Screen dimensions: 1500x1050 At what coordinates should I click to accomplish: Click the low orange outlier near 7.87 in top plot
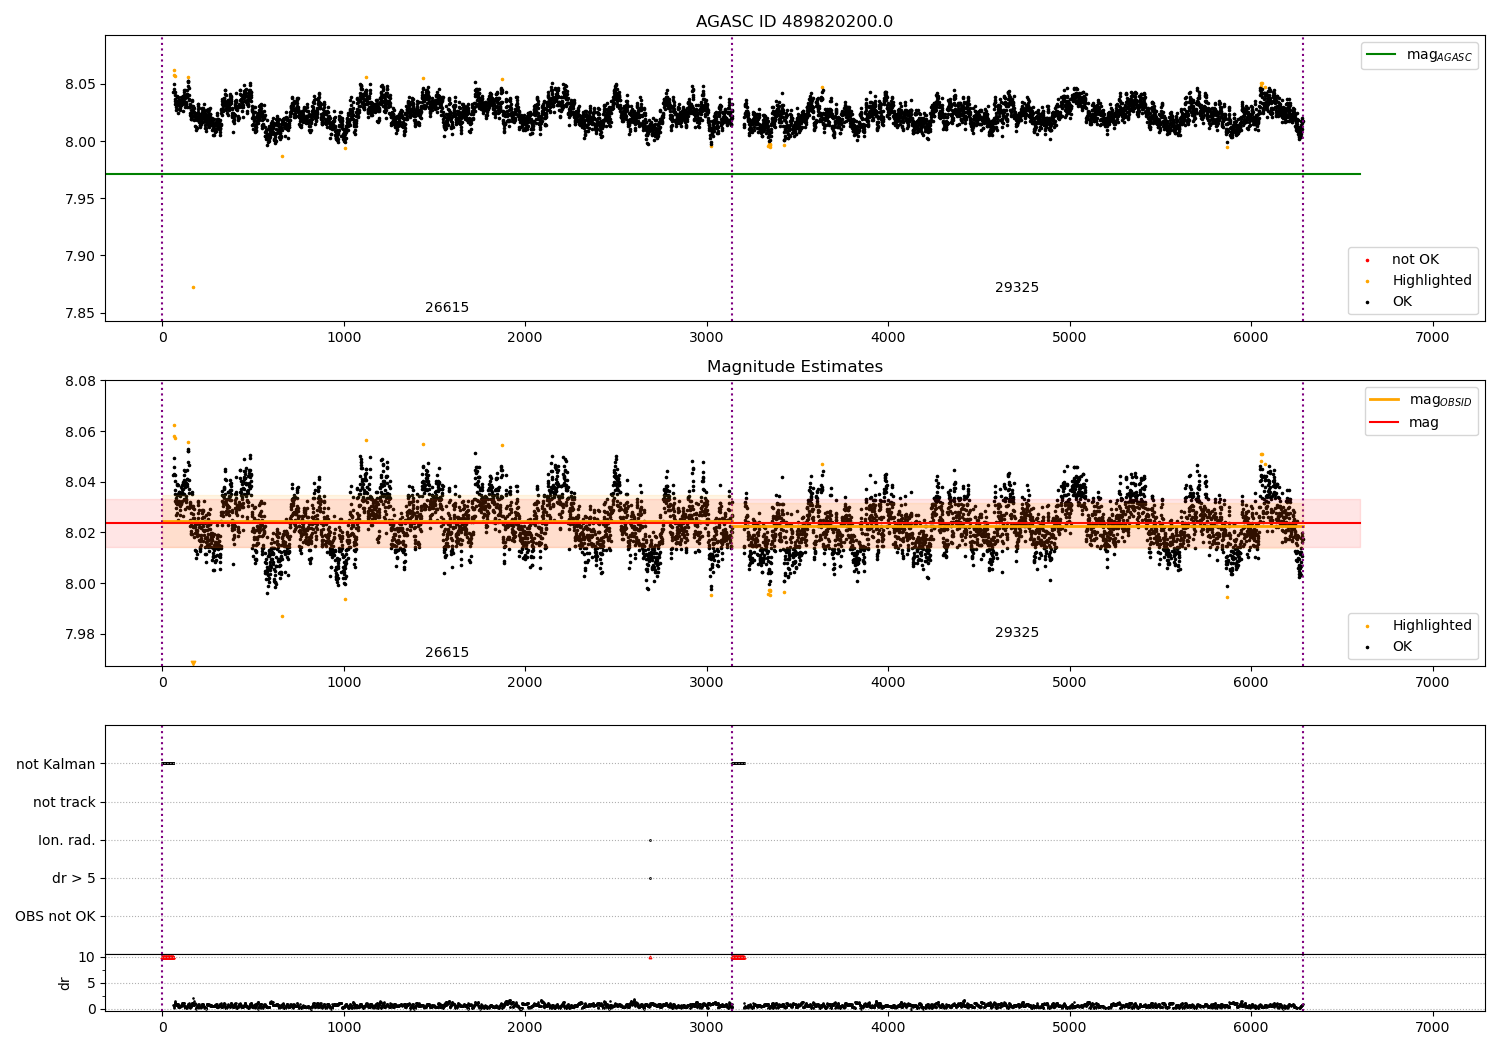point(193,287)
